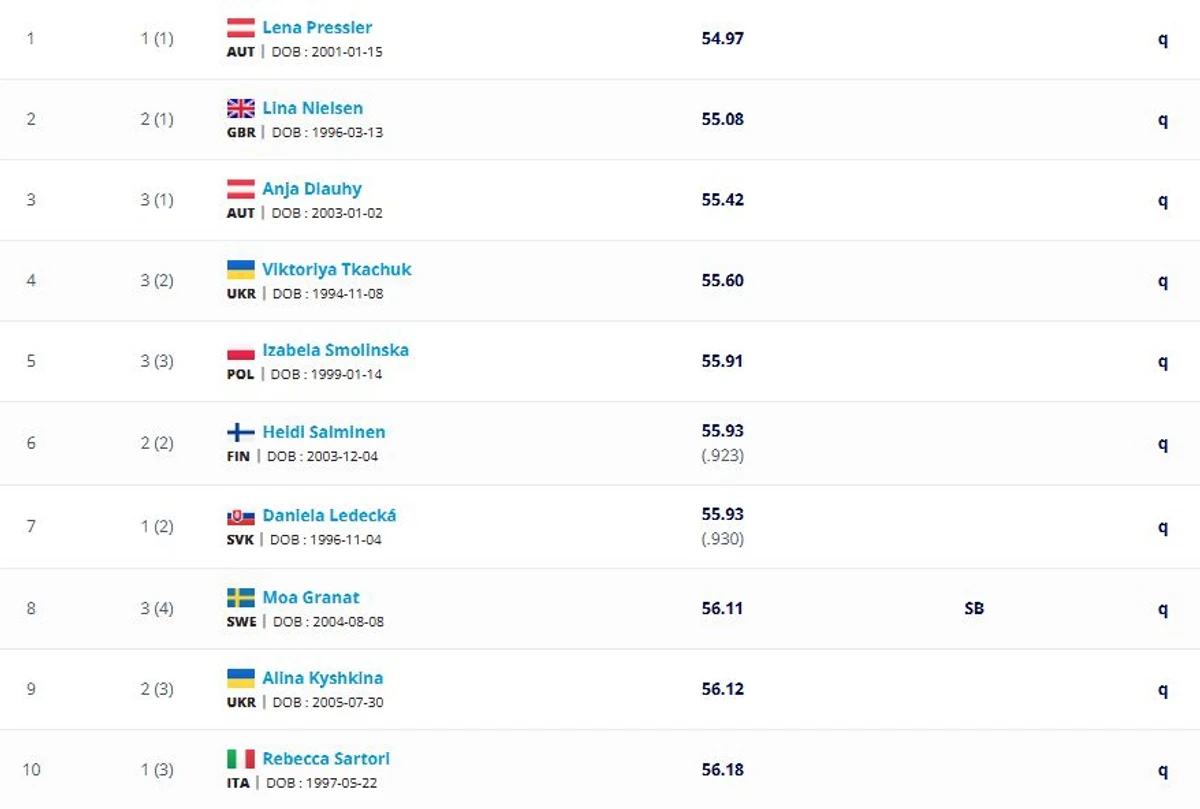Click the Ukrainian flag beside Viktoriya Tkachuk
The height and width of the screenshot is (809, 1200).
tap(241, 270)
